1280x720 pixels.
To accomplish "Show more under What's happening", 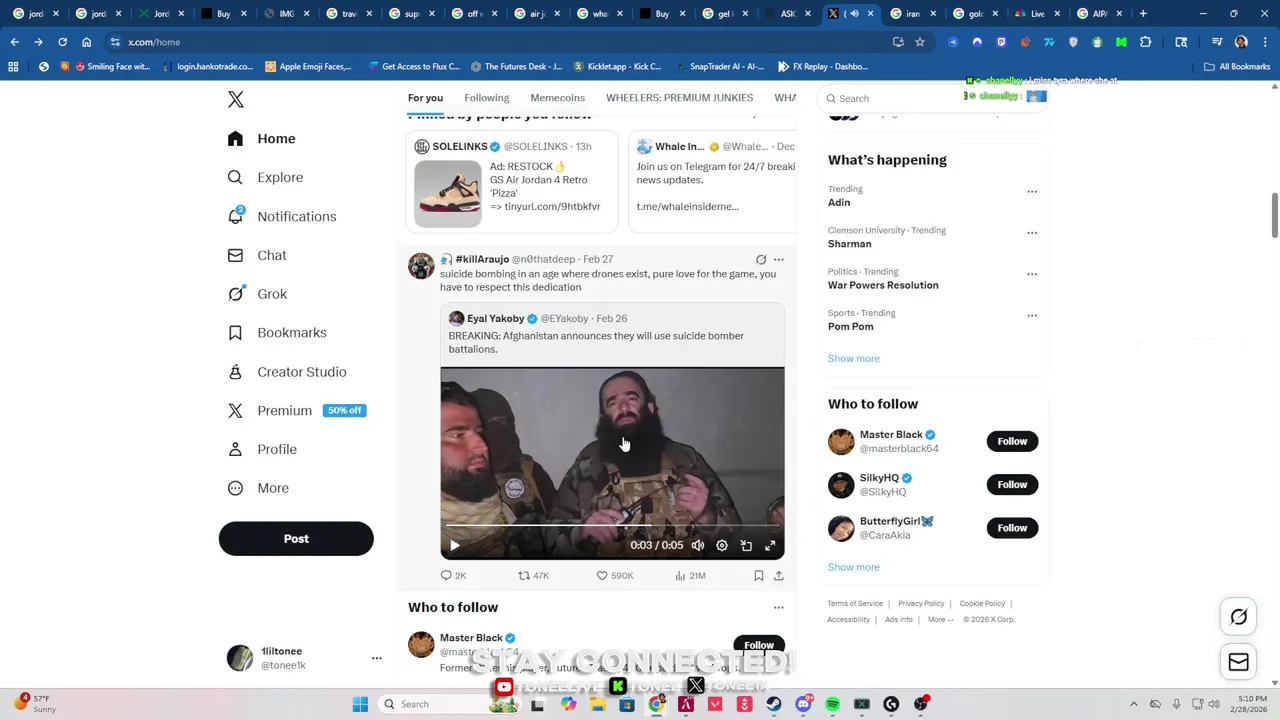I will coord(853,358).
